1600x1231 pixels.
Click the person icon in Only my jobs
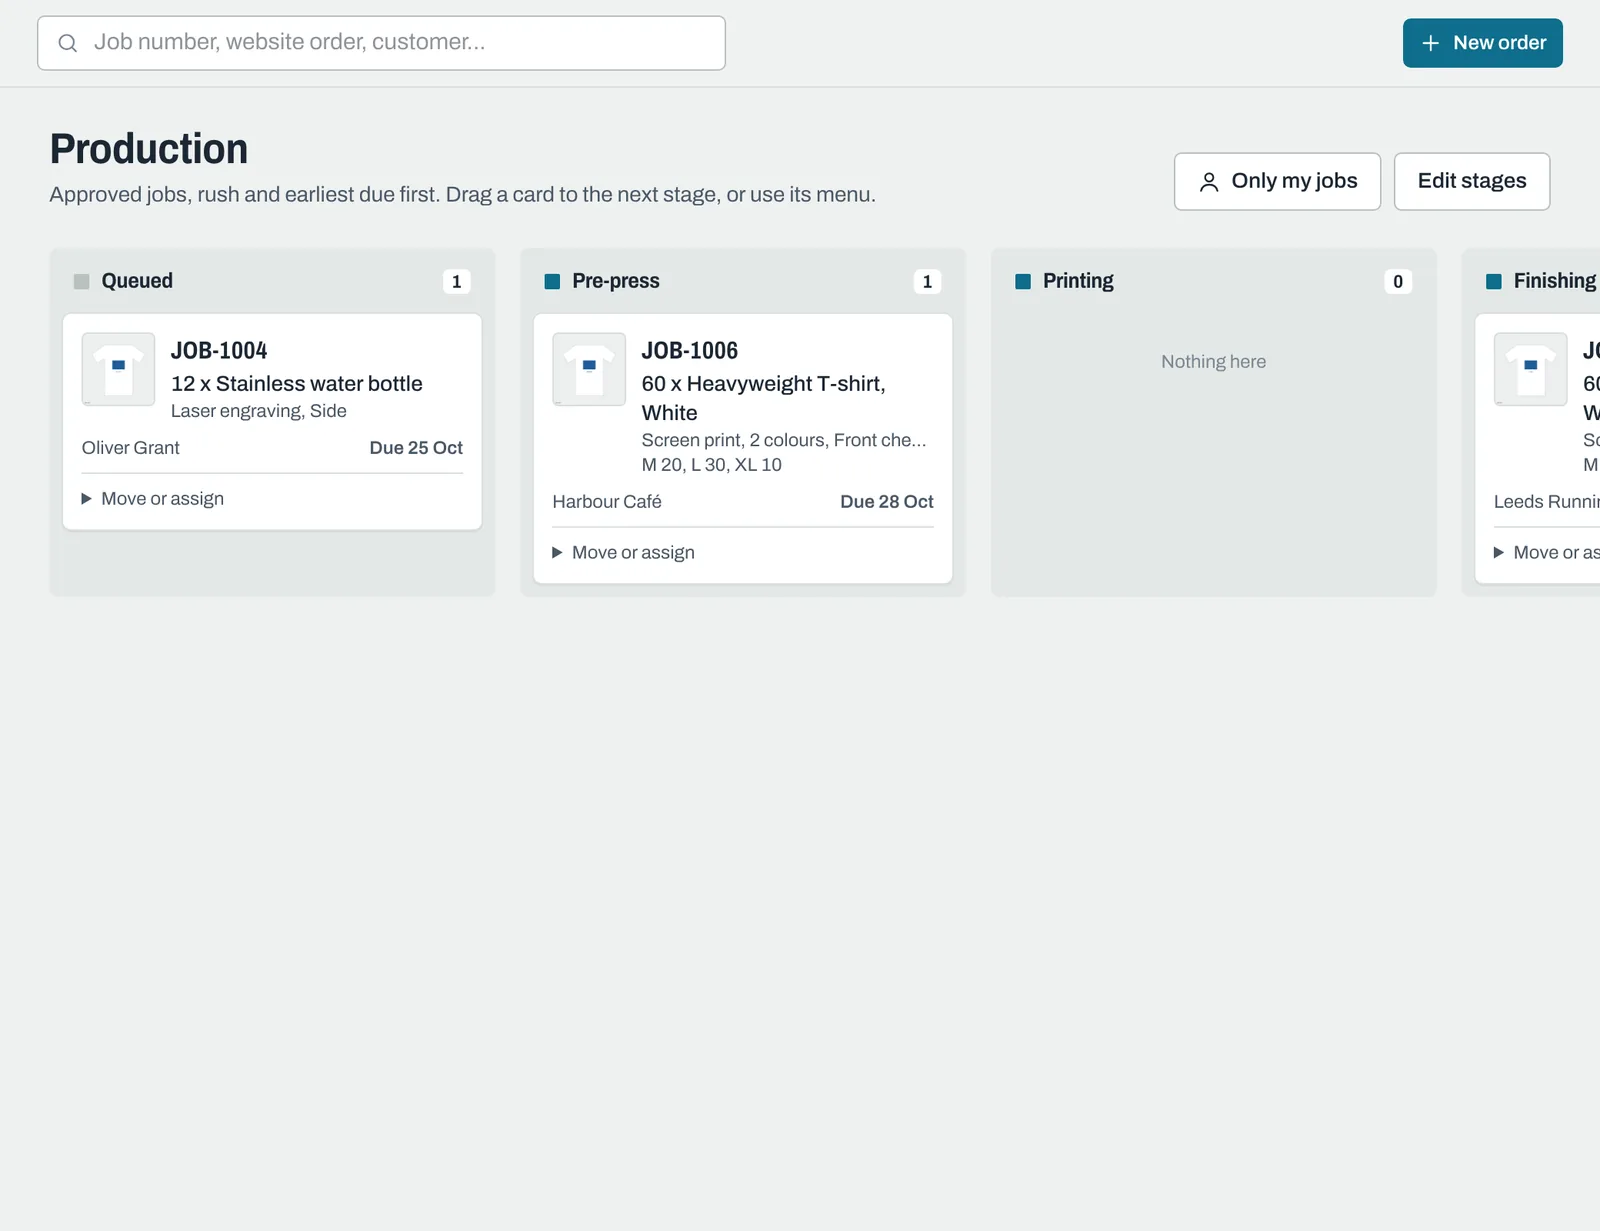(x=1209, y=182)
